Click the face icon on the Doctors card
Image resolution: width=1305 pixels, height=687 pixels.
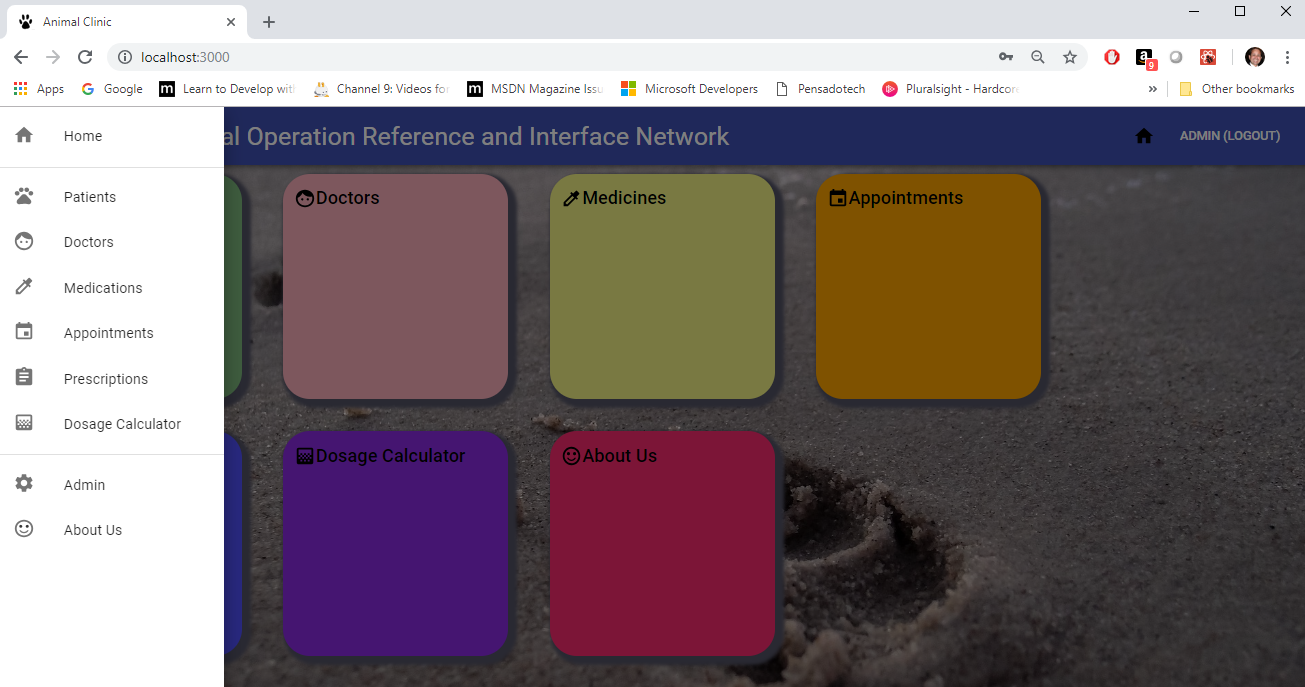pyautogui.click(x=305, y=198)
